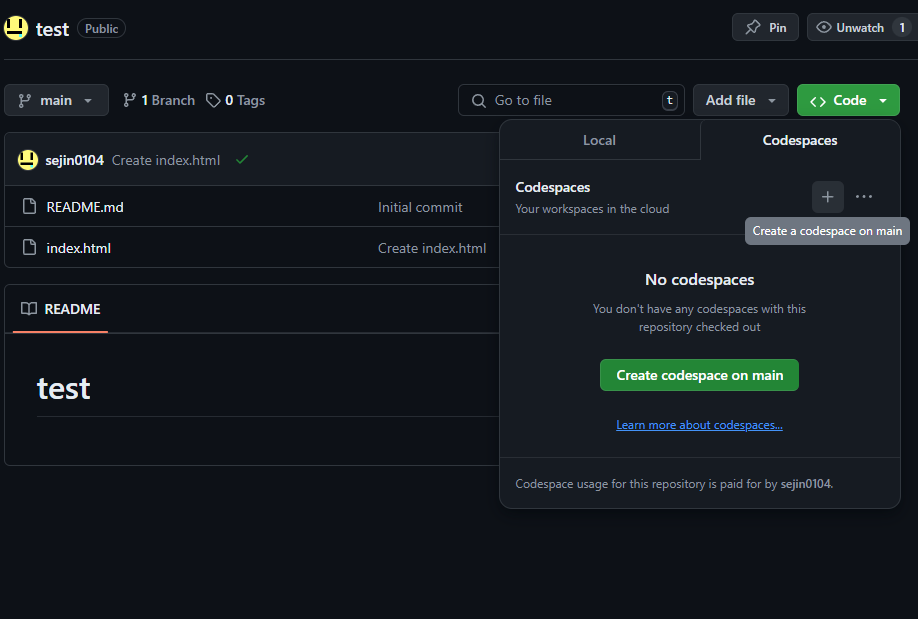The height and width of the screenshot is (619, 918).
Task: Click the file icon beside README.md
Action: [x=29, y=206]
